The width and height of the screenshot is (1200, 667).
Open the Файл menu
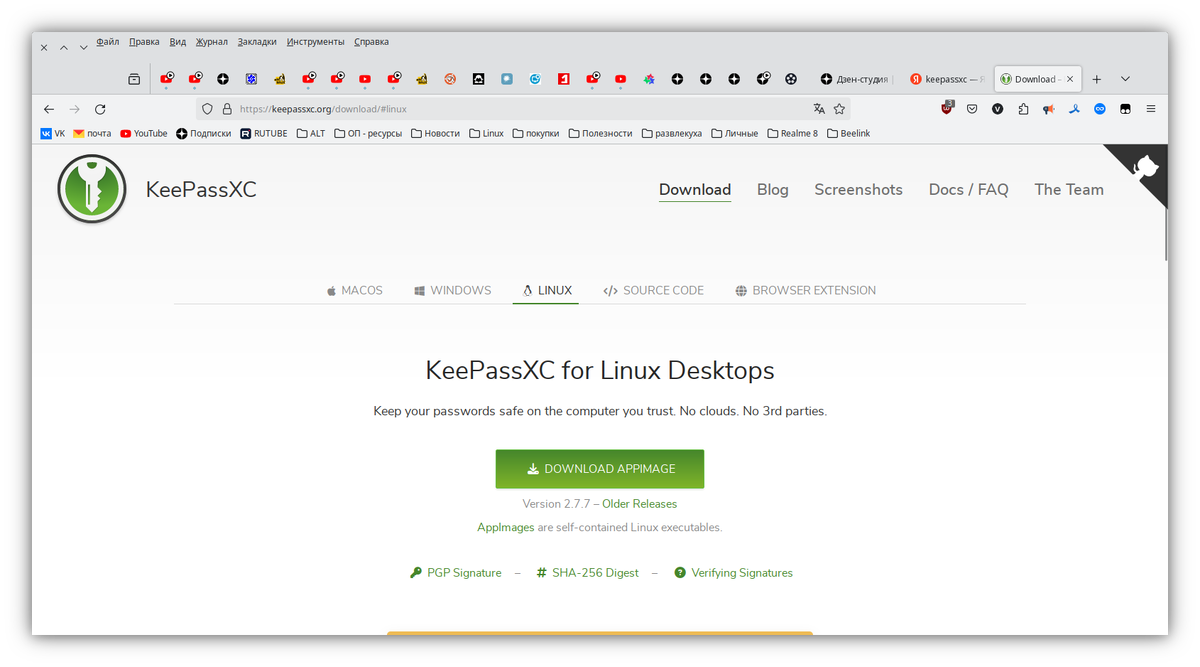coord(108,42)
